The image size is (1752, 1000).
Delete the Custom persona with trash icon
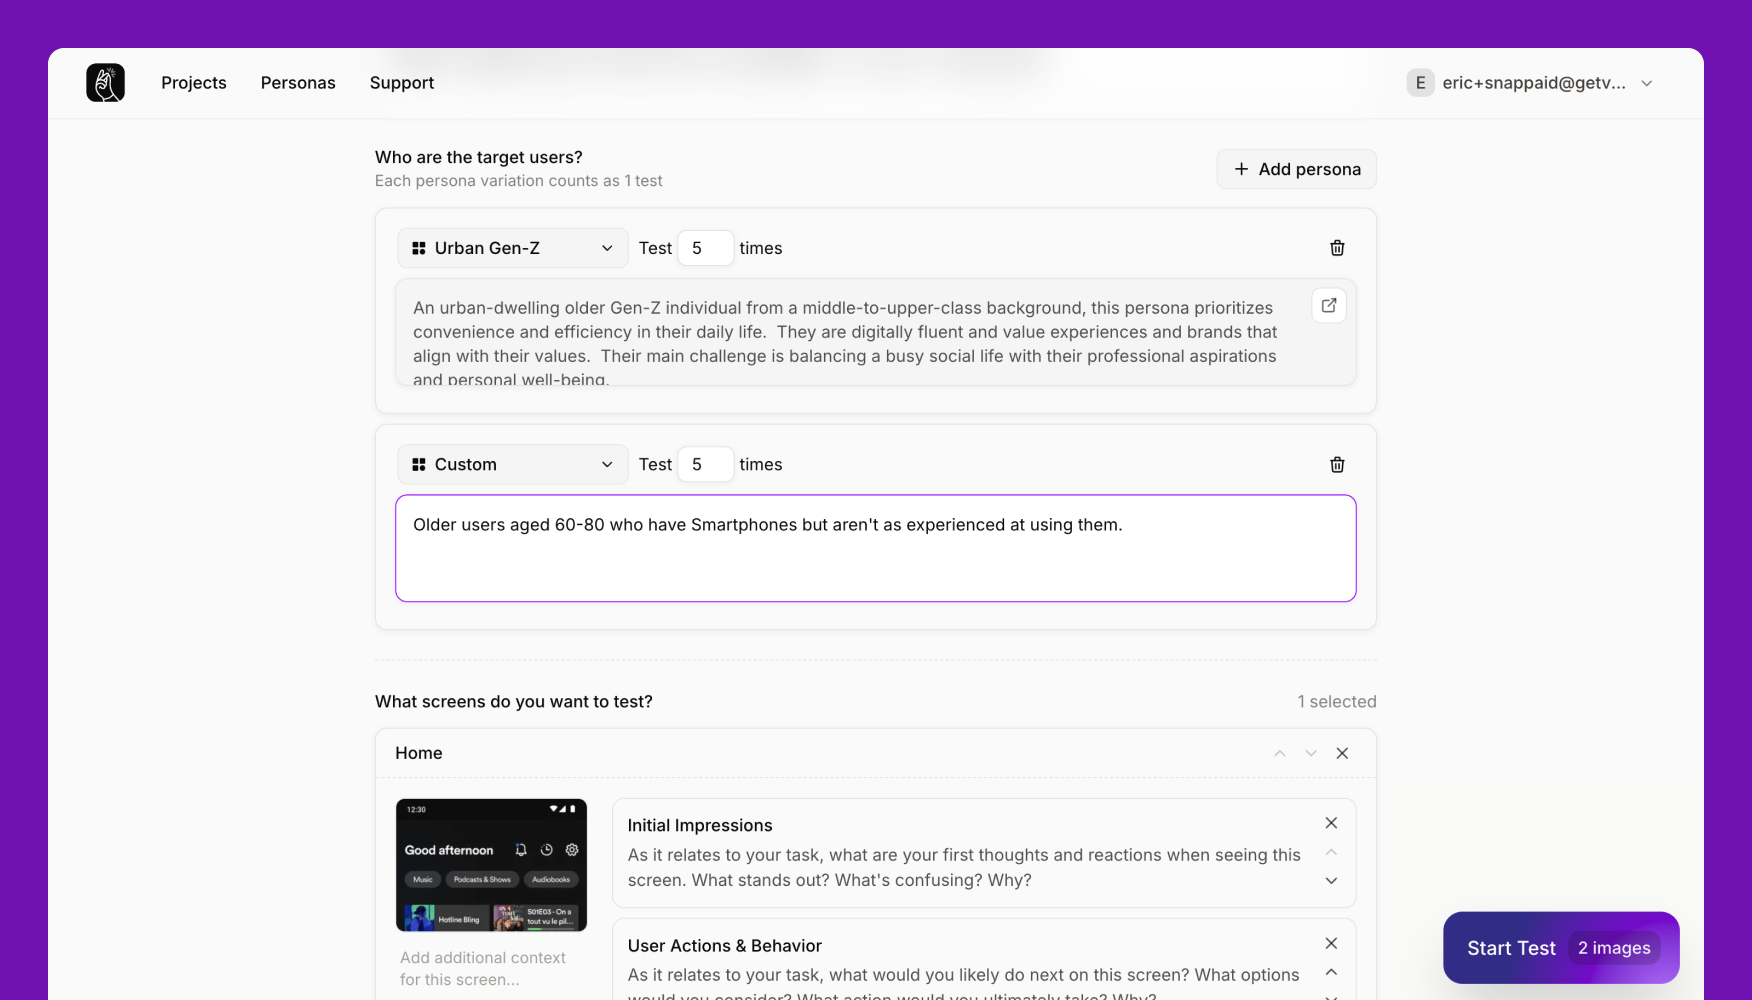1337,464
